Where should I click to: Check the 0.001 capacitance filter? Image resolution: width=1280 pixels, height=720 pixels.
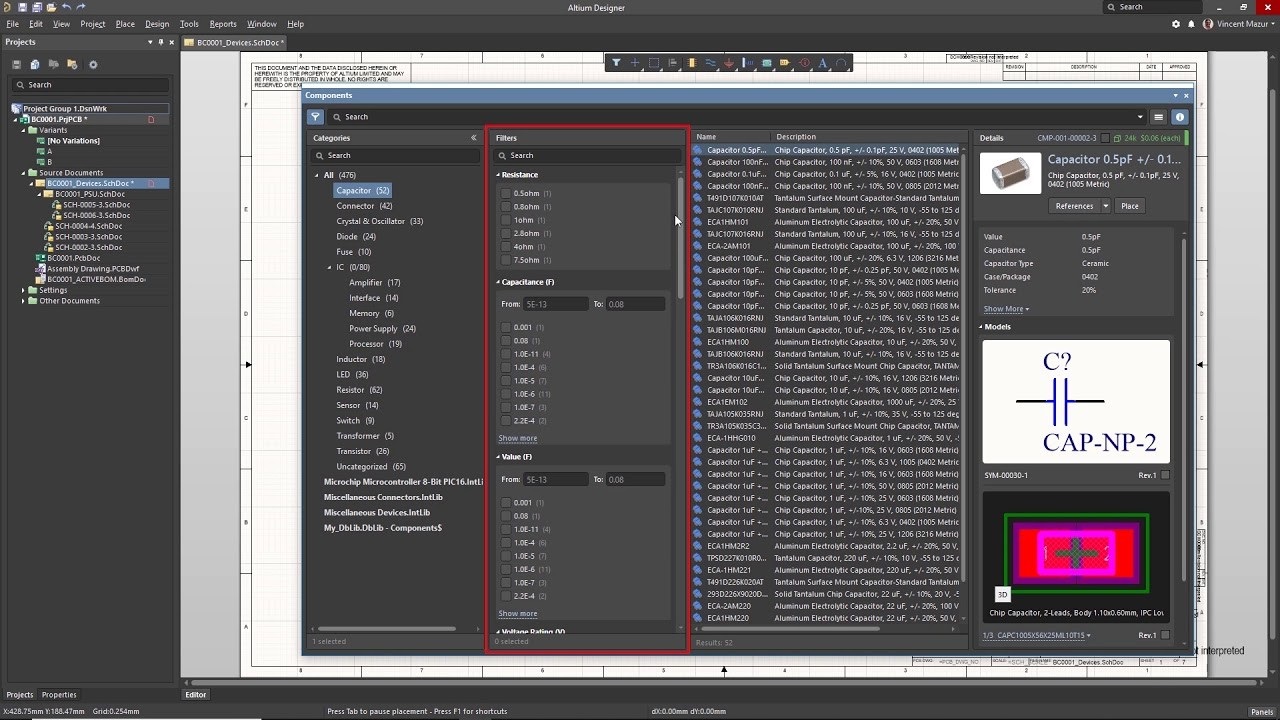(506, 328)
